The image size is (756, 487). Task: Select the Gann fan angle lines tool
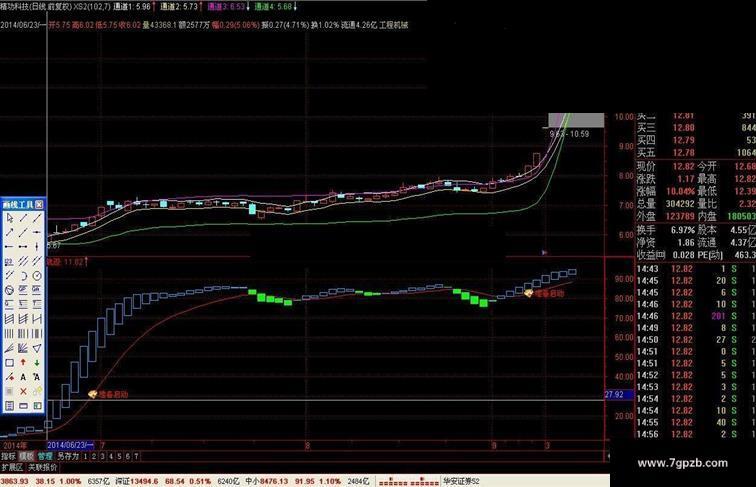(23, 348)
